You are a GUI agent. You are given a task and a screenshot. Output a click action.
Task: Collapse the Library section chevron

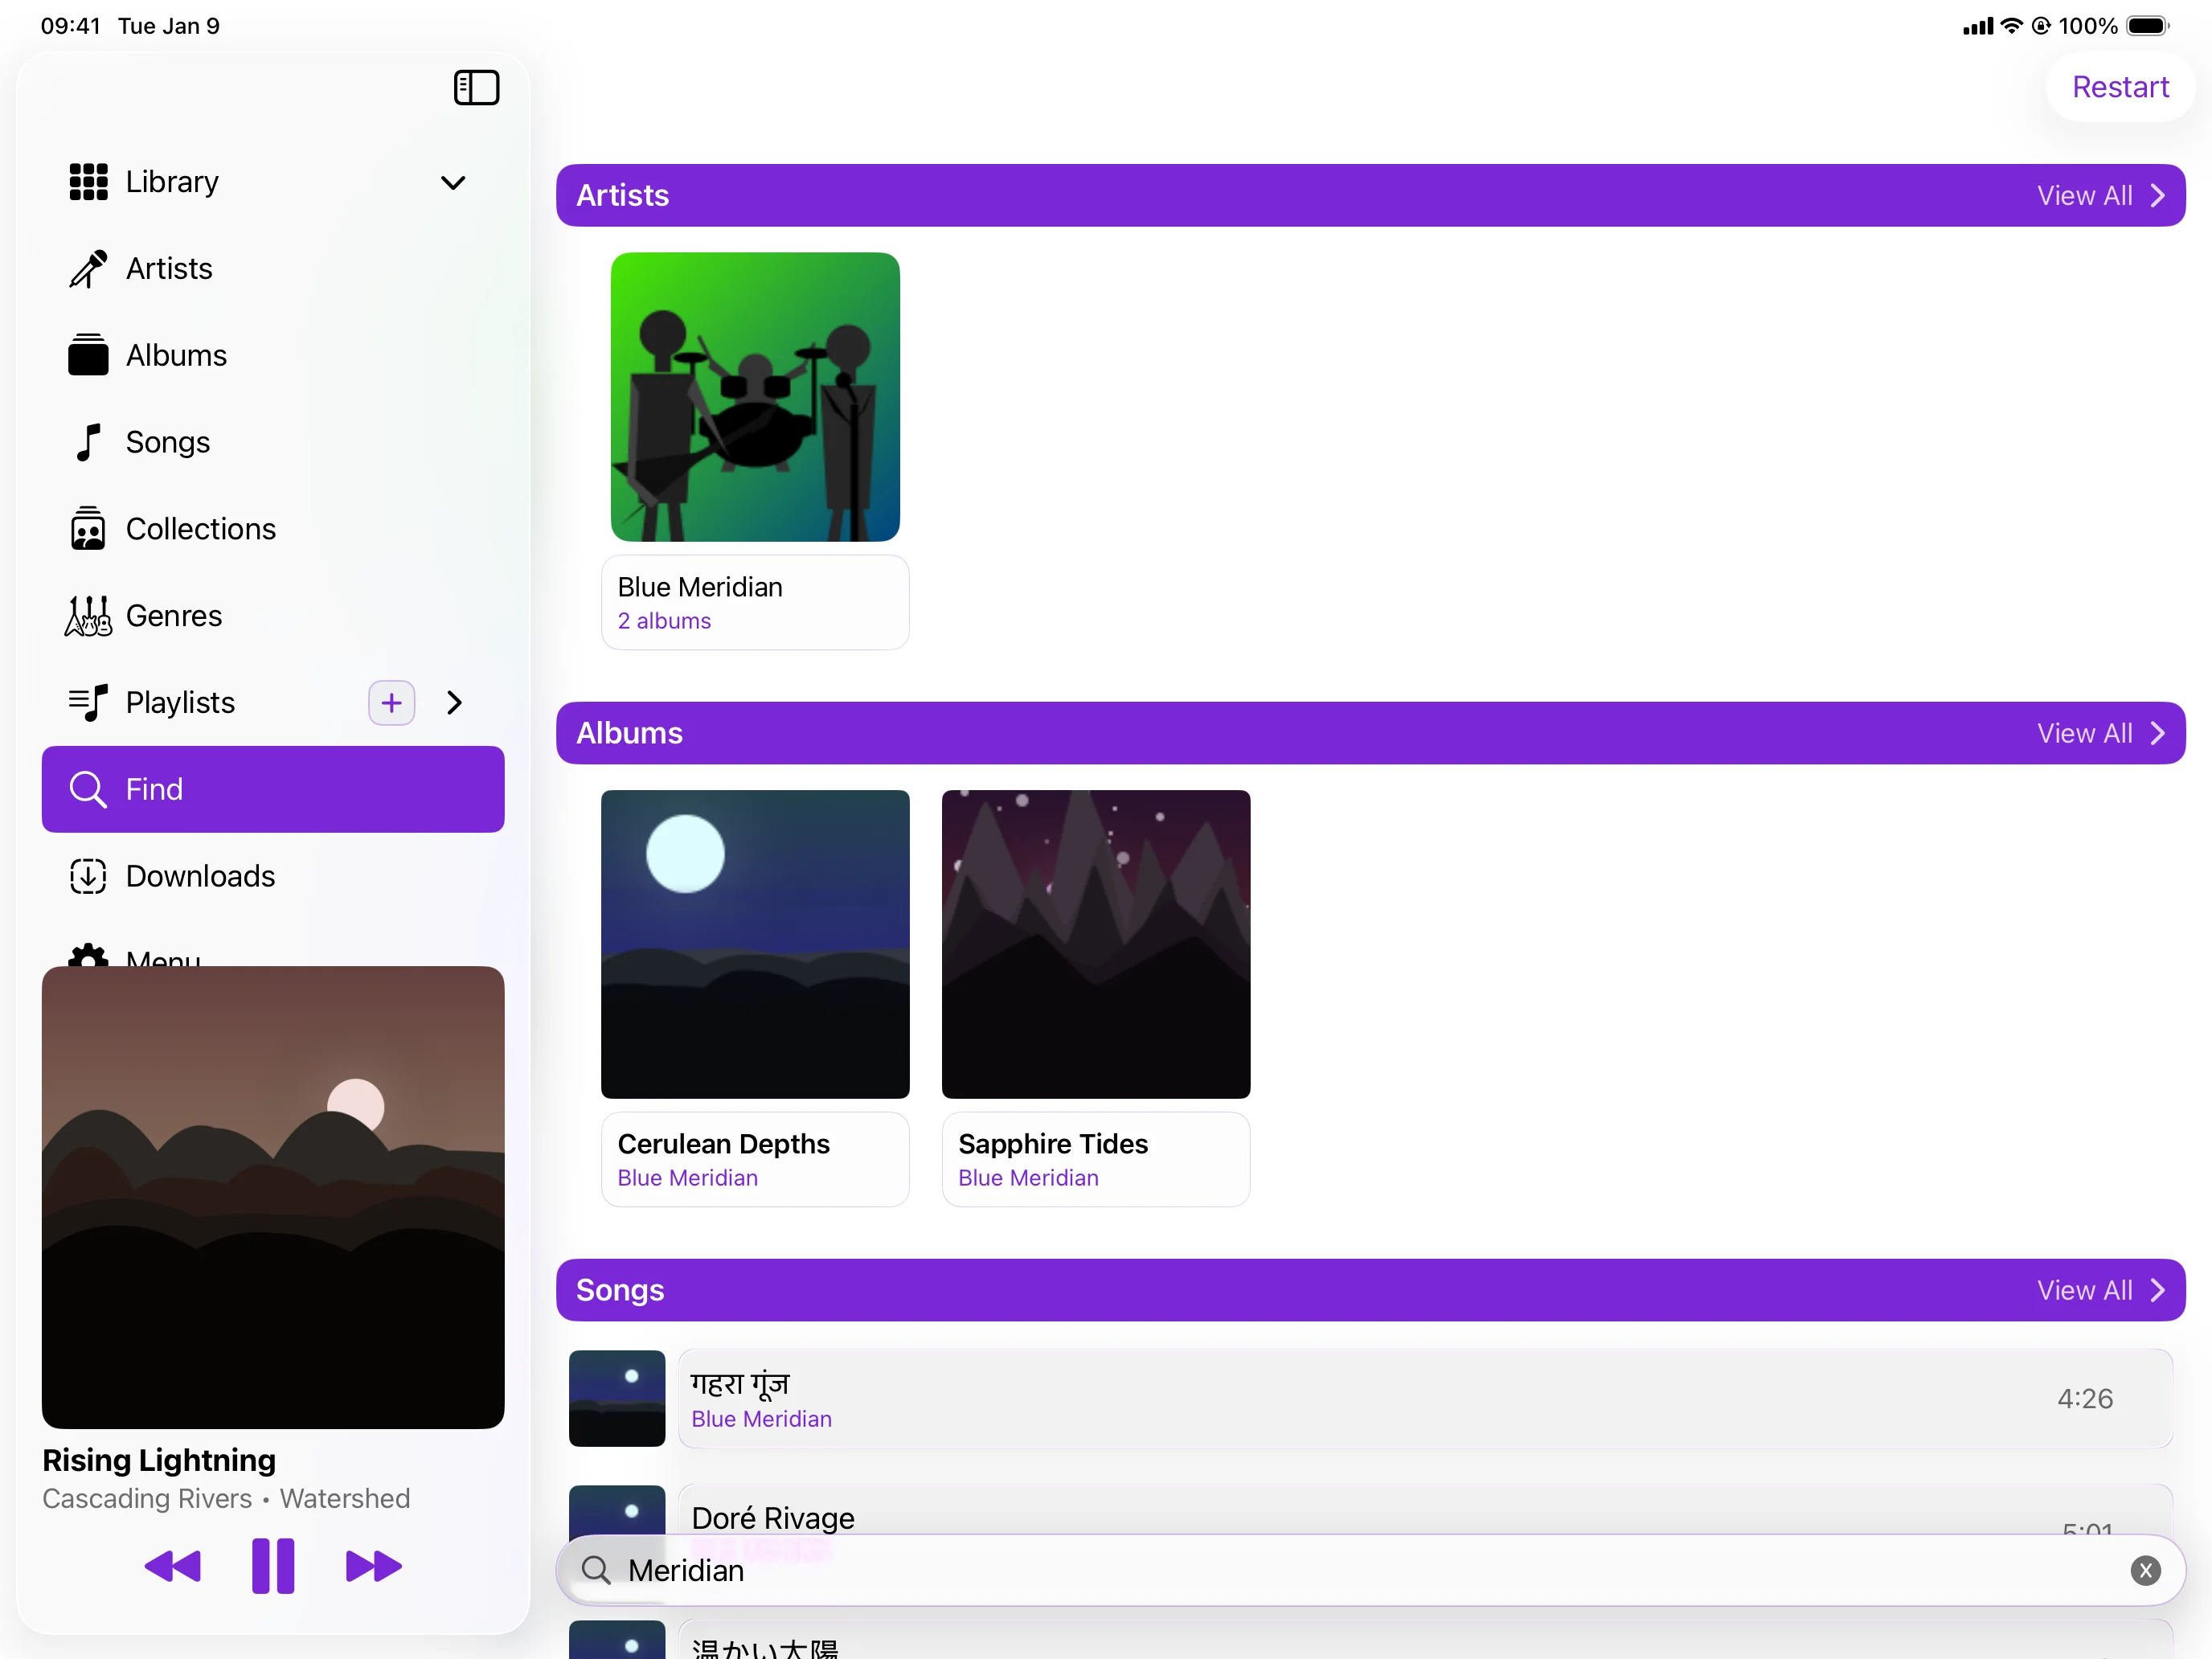point(453,182)
